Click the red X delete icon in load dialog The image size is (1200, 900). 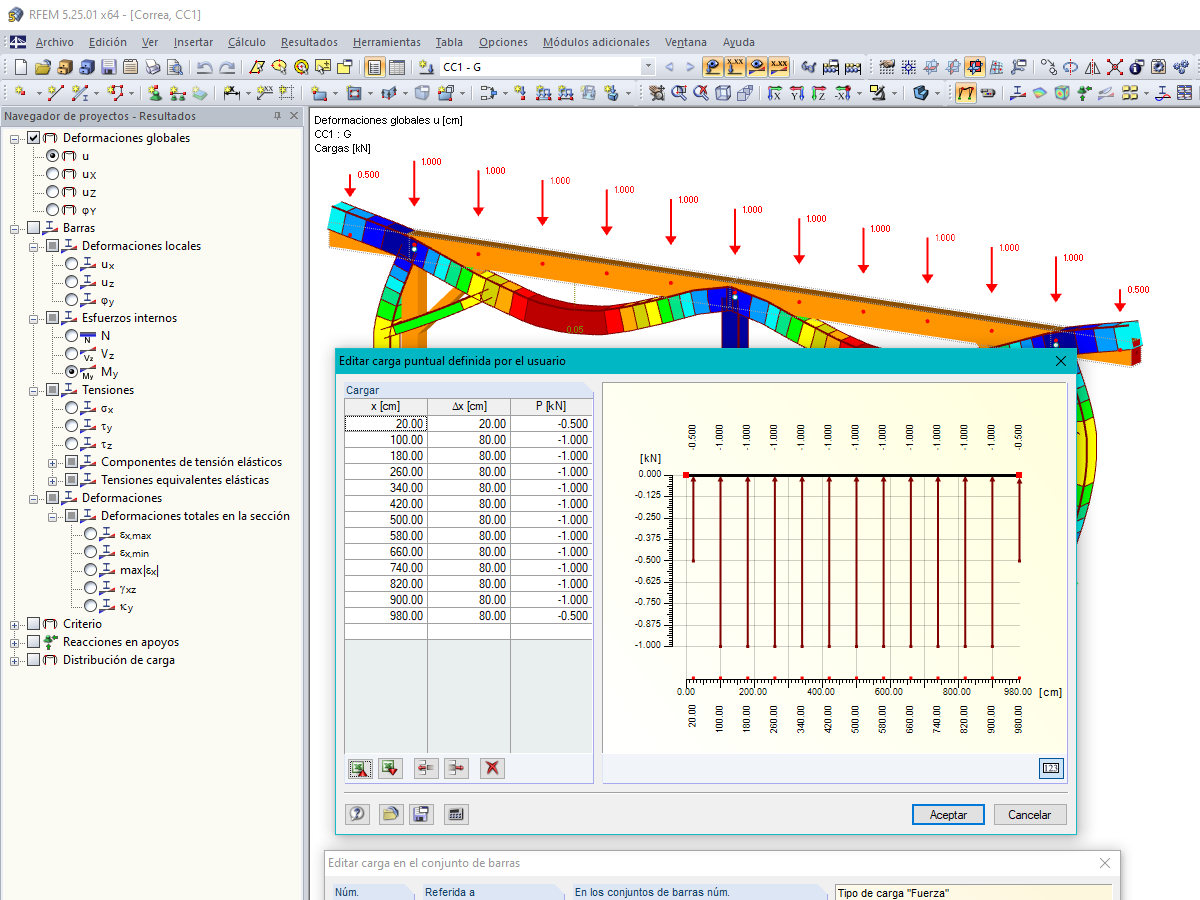(x=491, y=768)
